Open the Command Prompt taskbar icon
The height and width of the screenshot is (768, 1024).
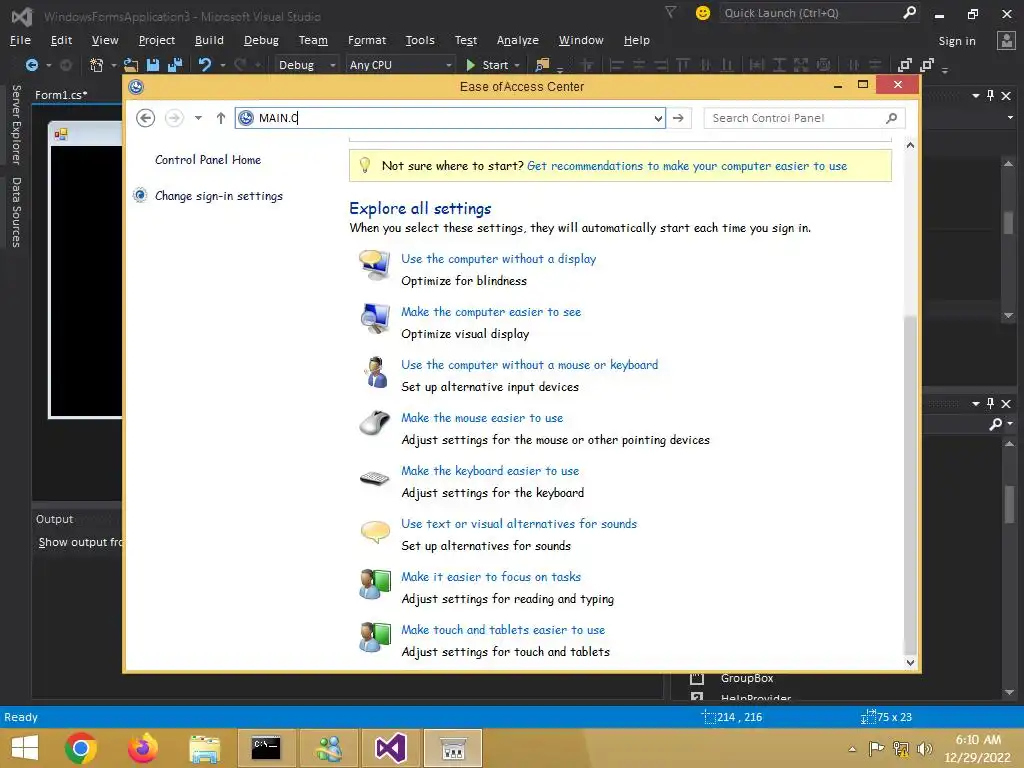tap(266, 748)
